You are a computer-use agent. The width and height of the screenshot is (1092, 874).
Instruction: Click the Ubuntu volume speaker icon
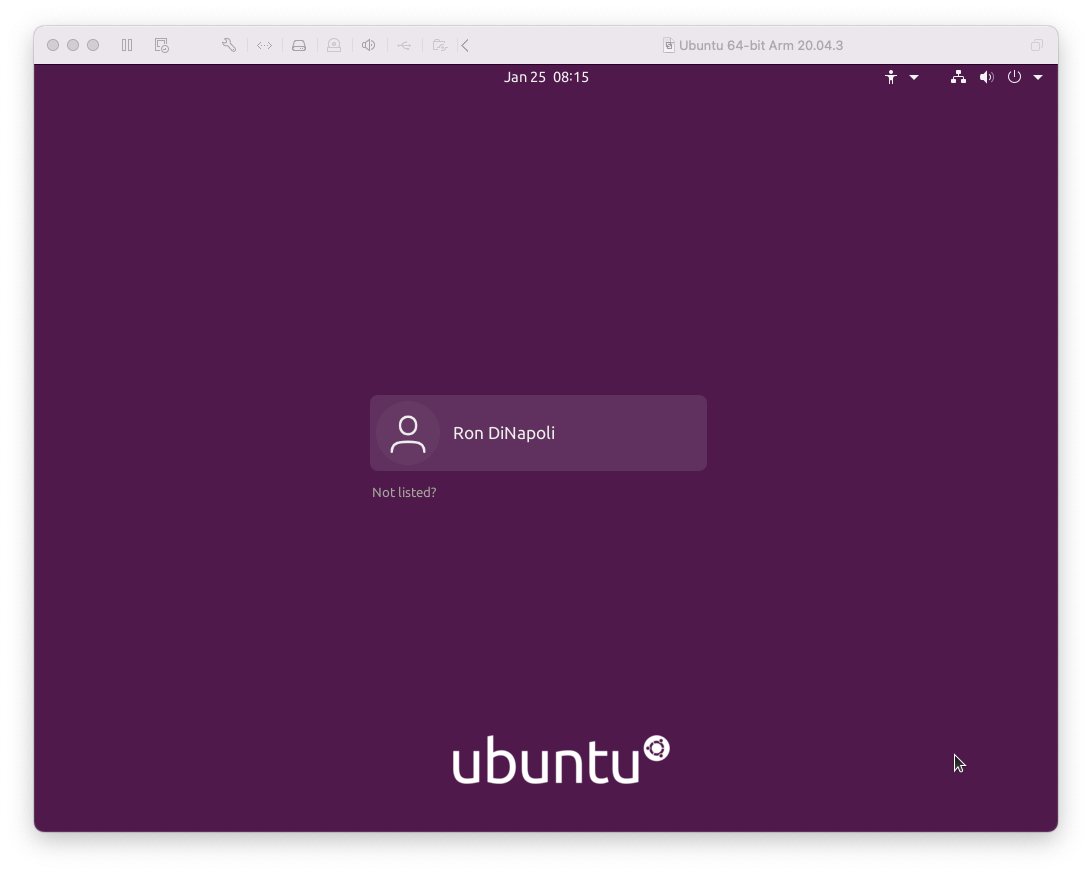pyautogui.click(x=986, y=77)
